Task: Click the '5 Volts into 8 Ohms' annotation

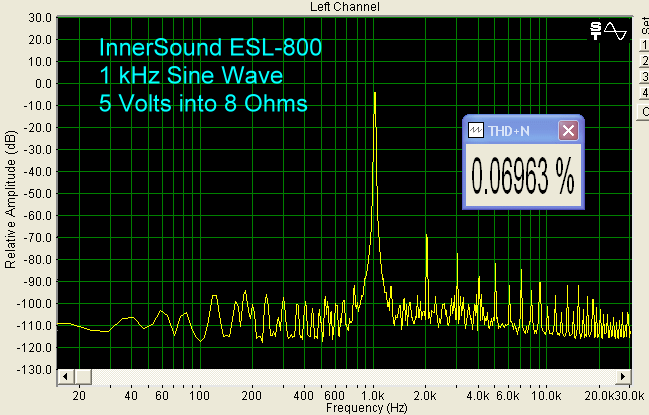Action: coord(203,103)
